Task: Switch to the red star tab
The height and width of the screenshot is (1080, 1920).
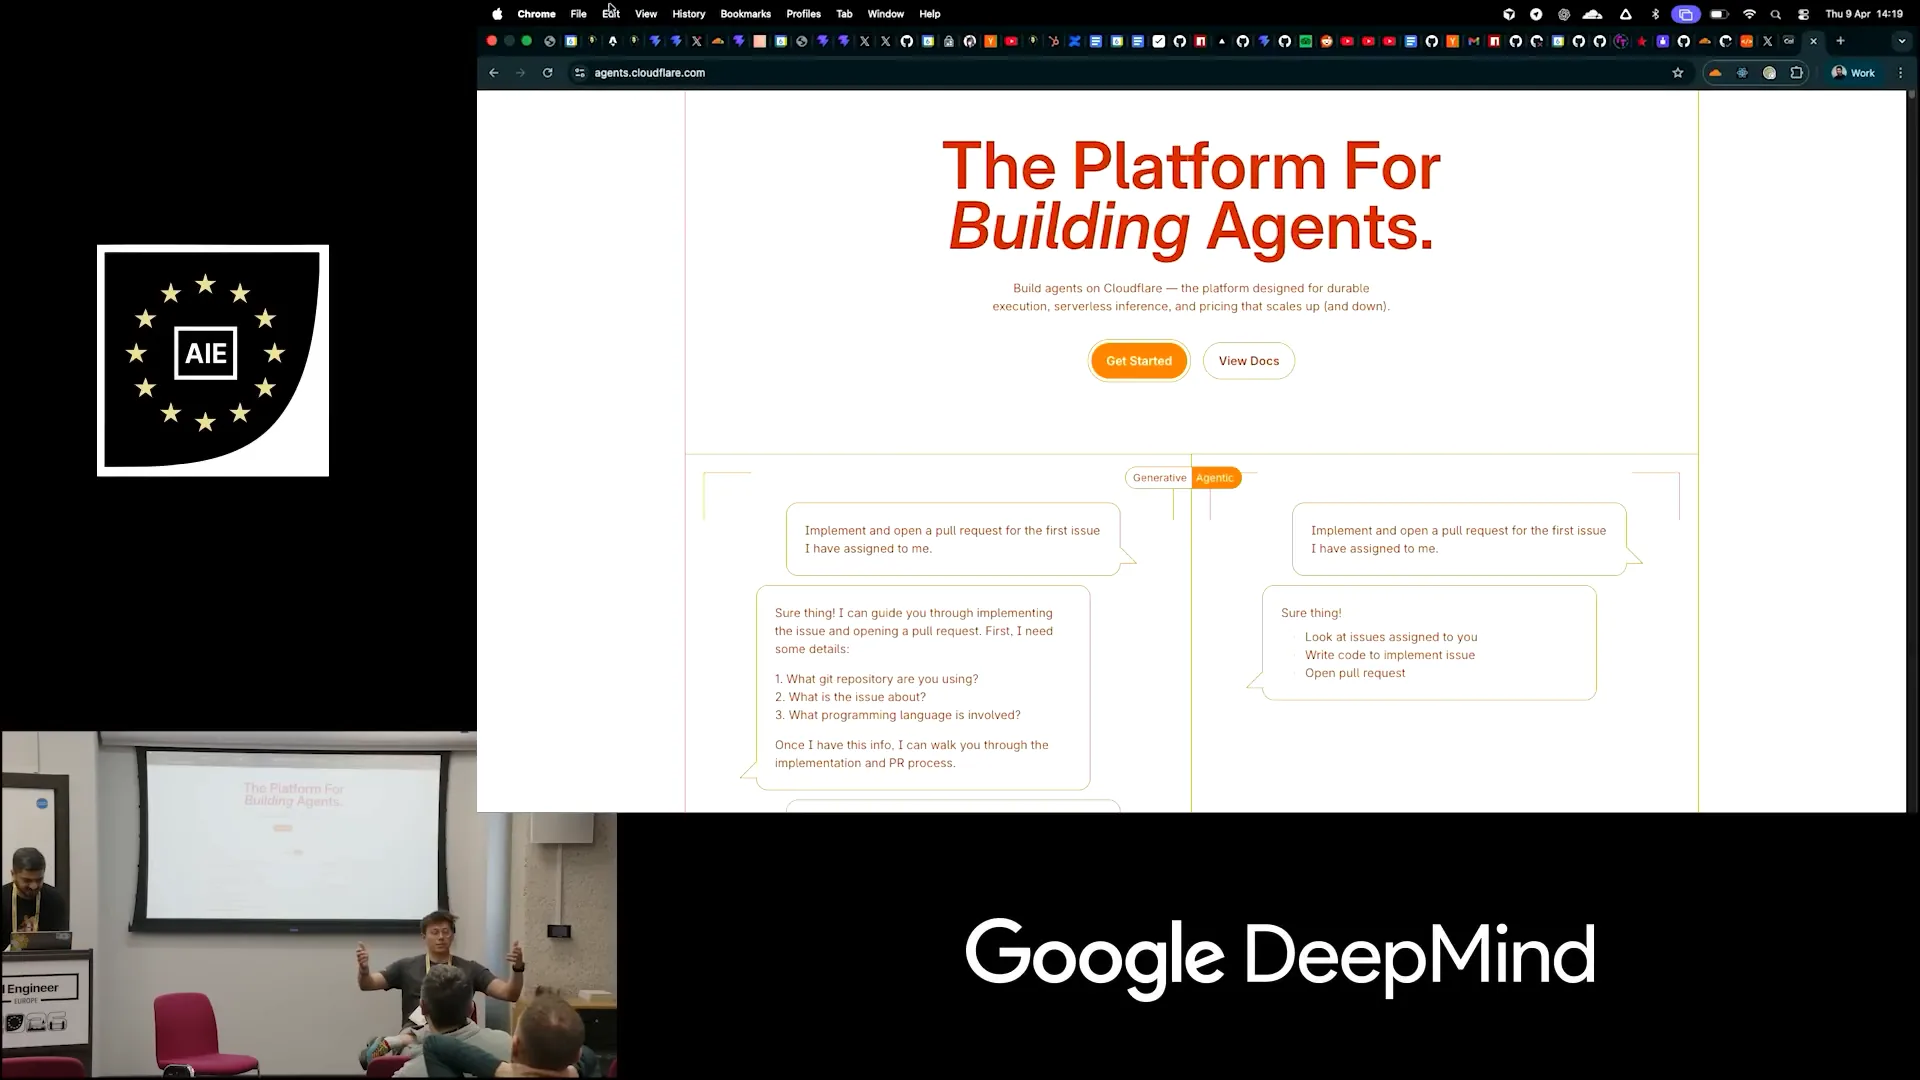Action: (1641, 41)
